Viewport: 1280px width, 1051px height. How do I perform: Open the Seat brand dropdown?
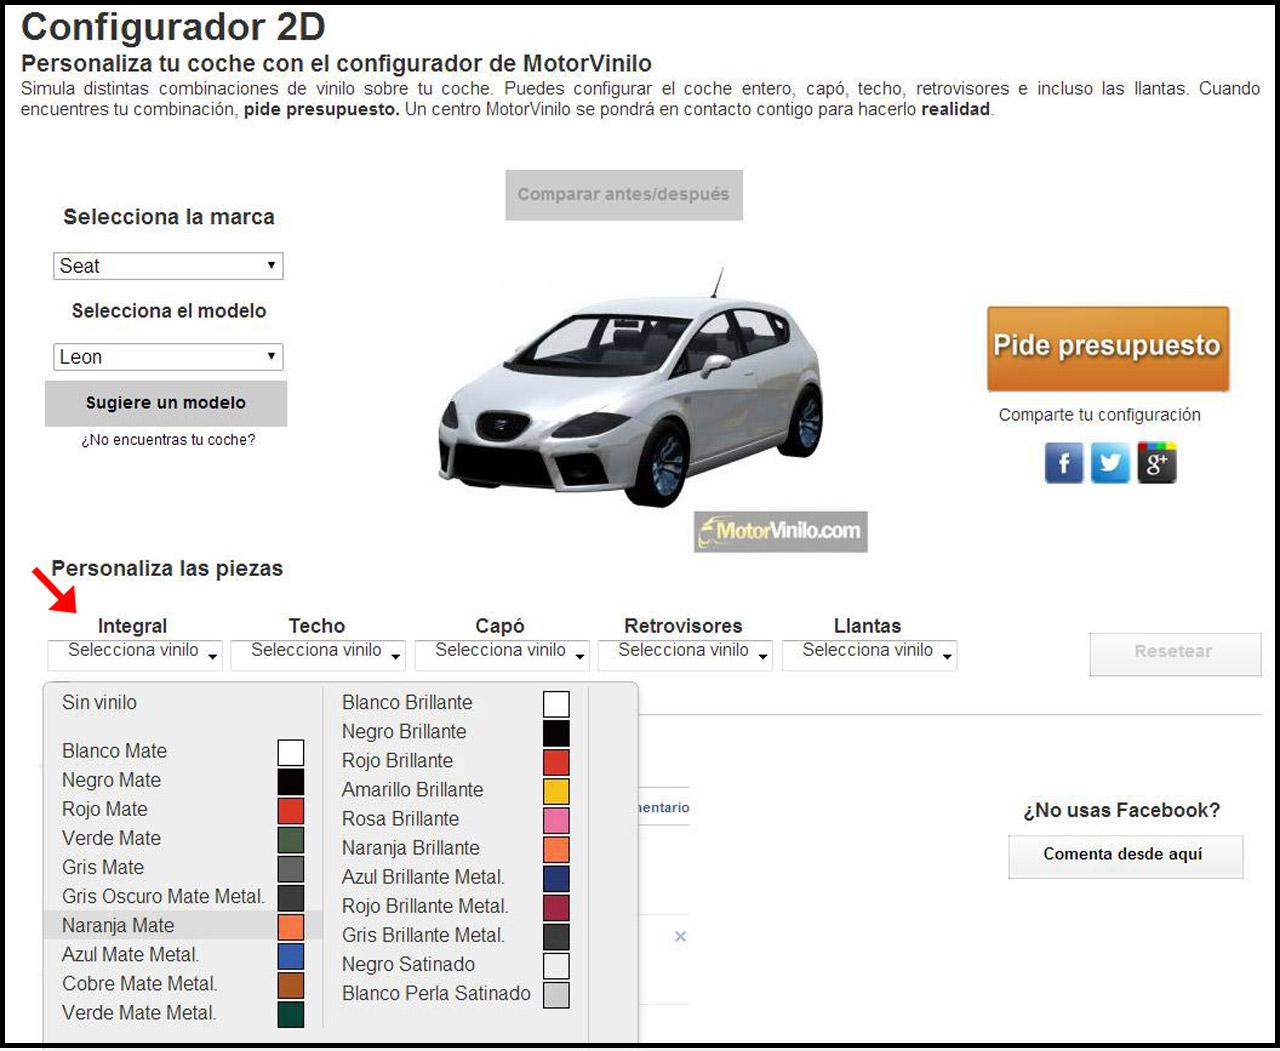click(x=168, y=266)
